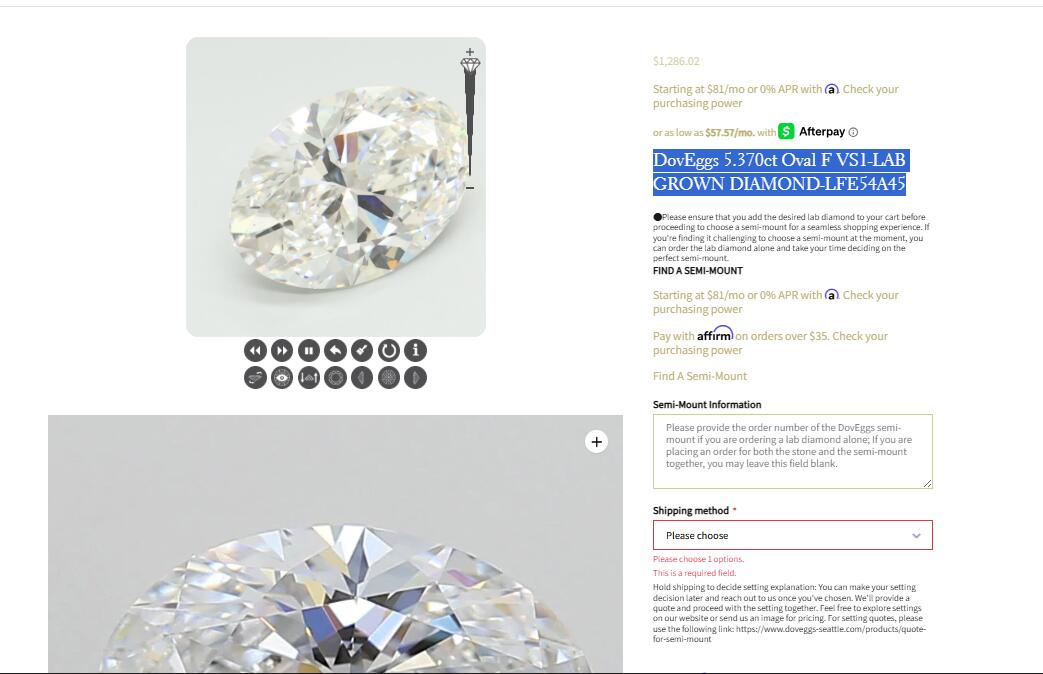Open the Shipping method dropdown
Viewport: 1043px width, 674px height.
pyautogui.click(x=792, y=535)
